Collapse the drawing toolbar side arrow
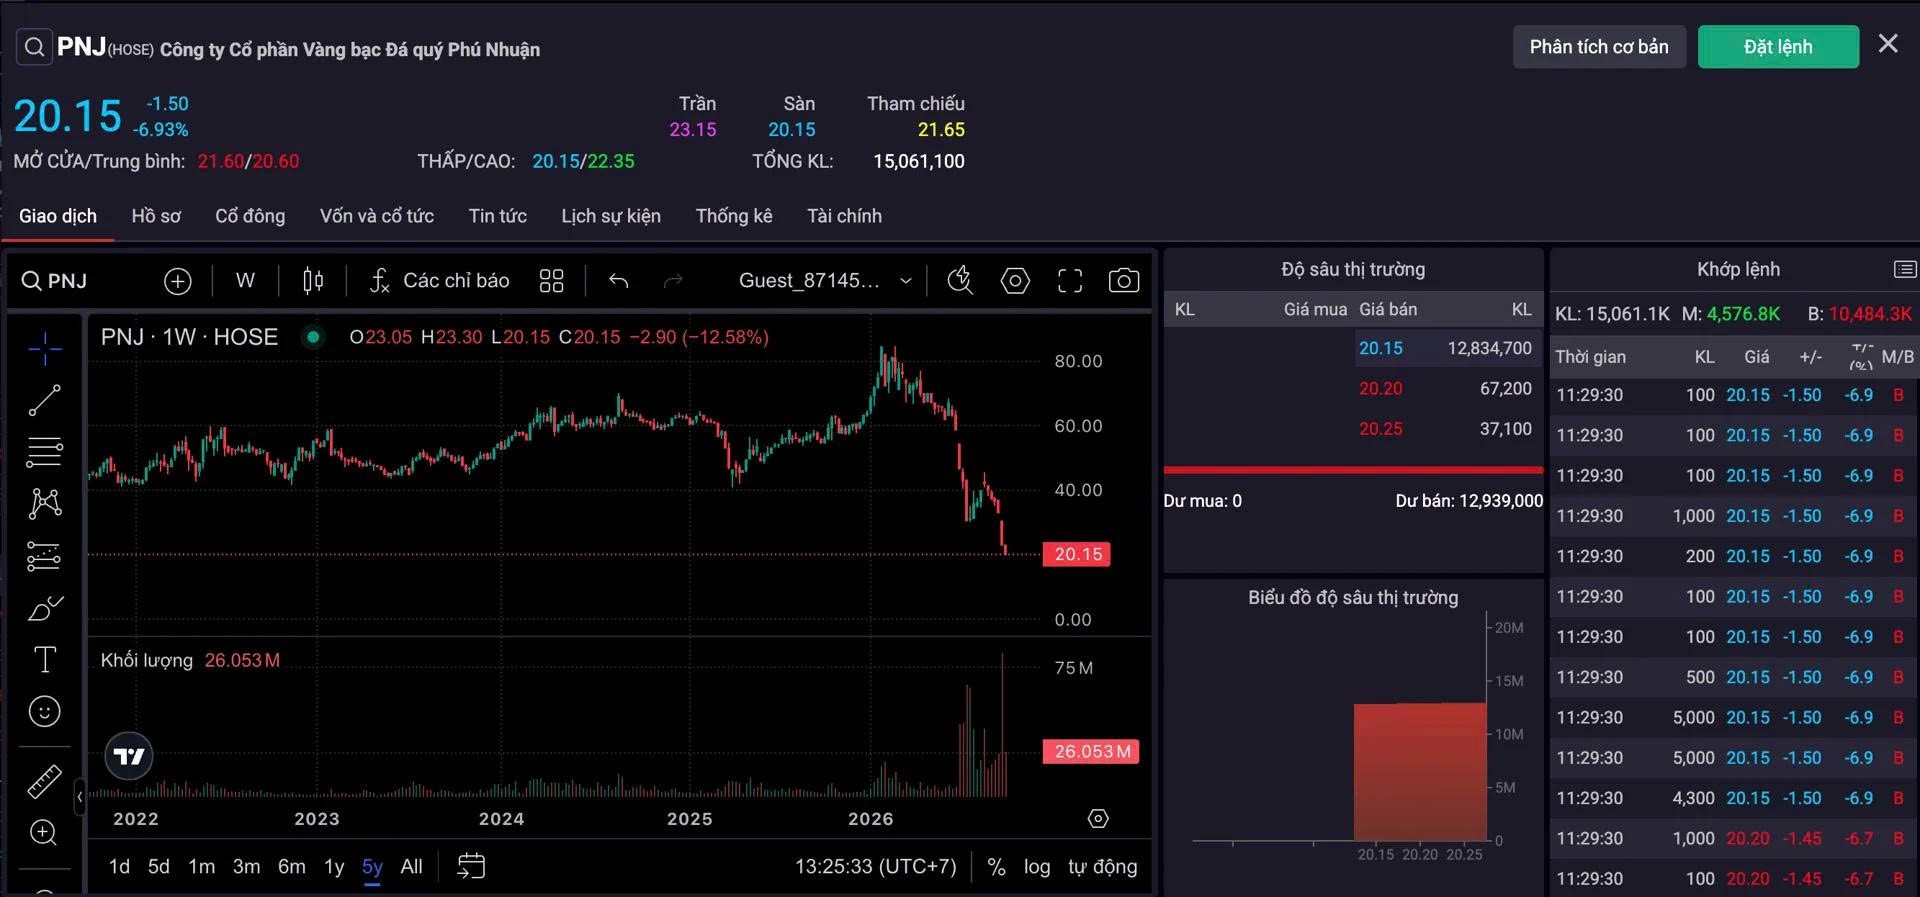1920x897 pixels. [x=80, y=797]
